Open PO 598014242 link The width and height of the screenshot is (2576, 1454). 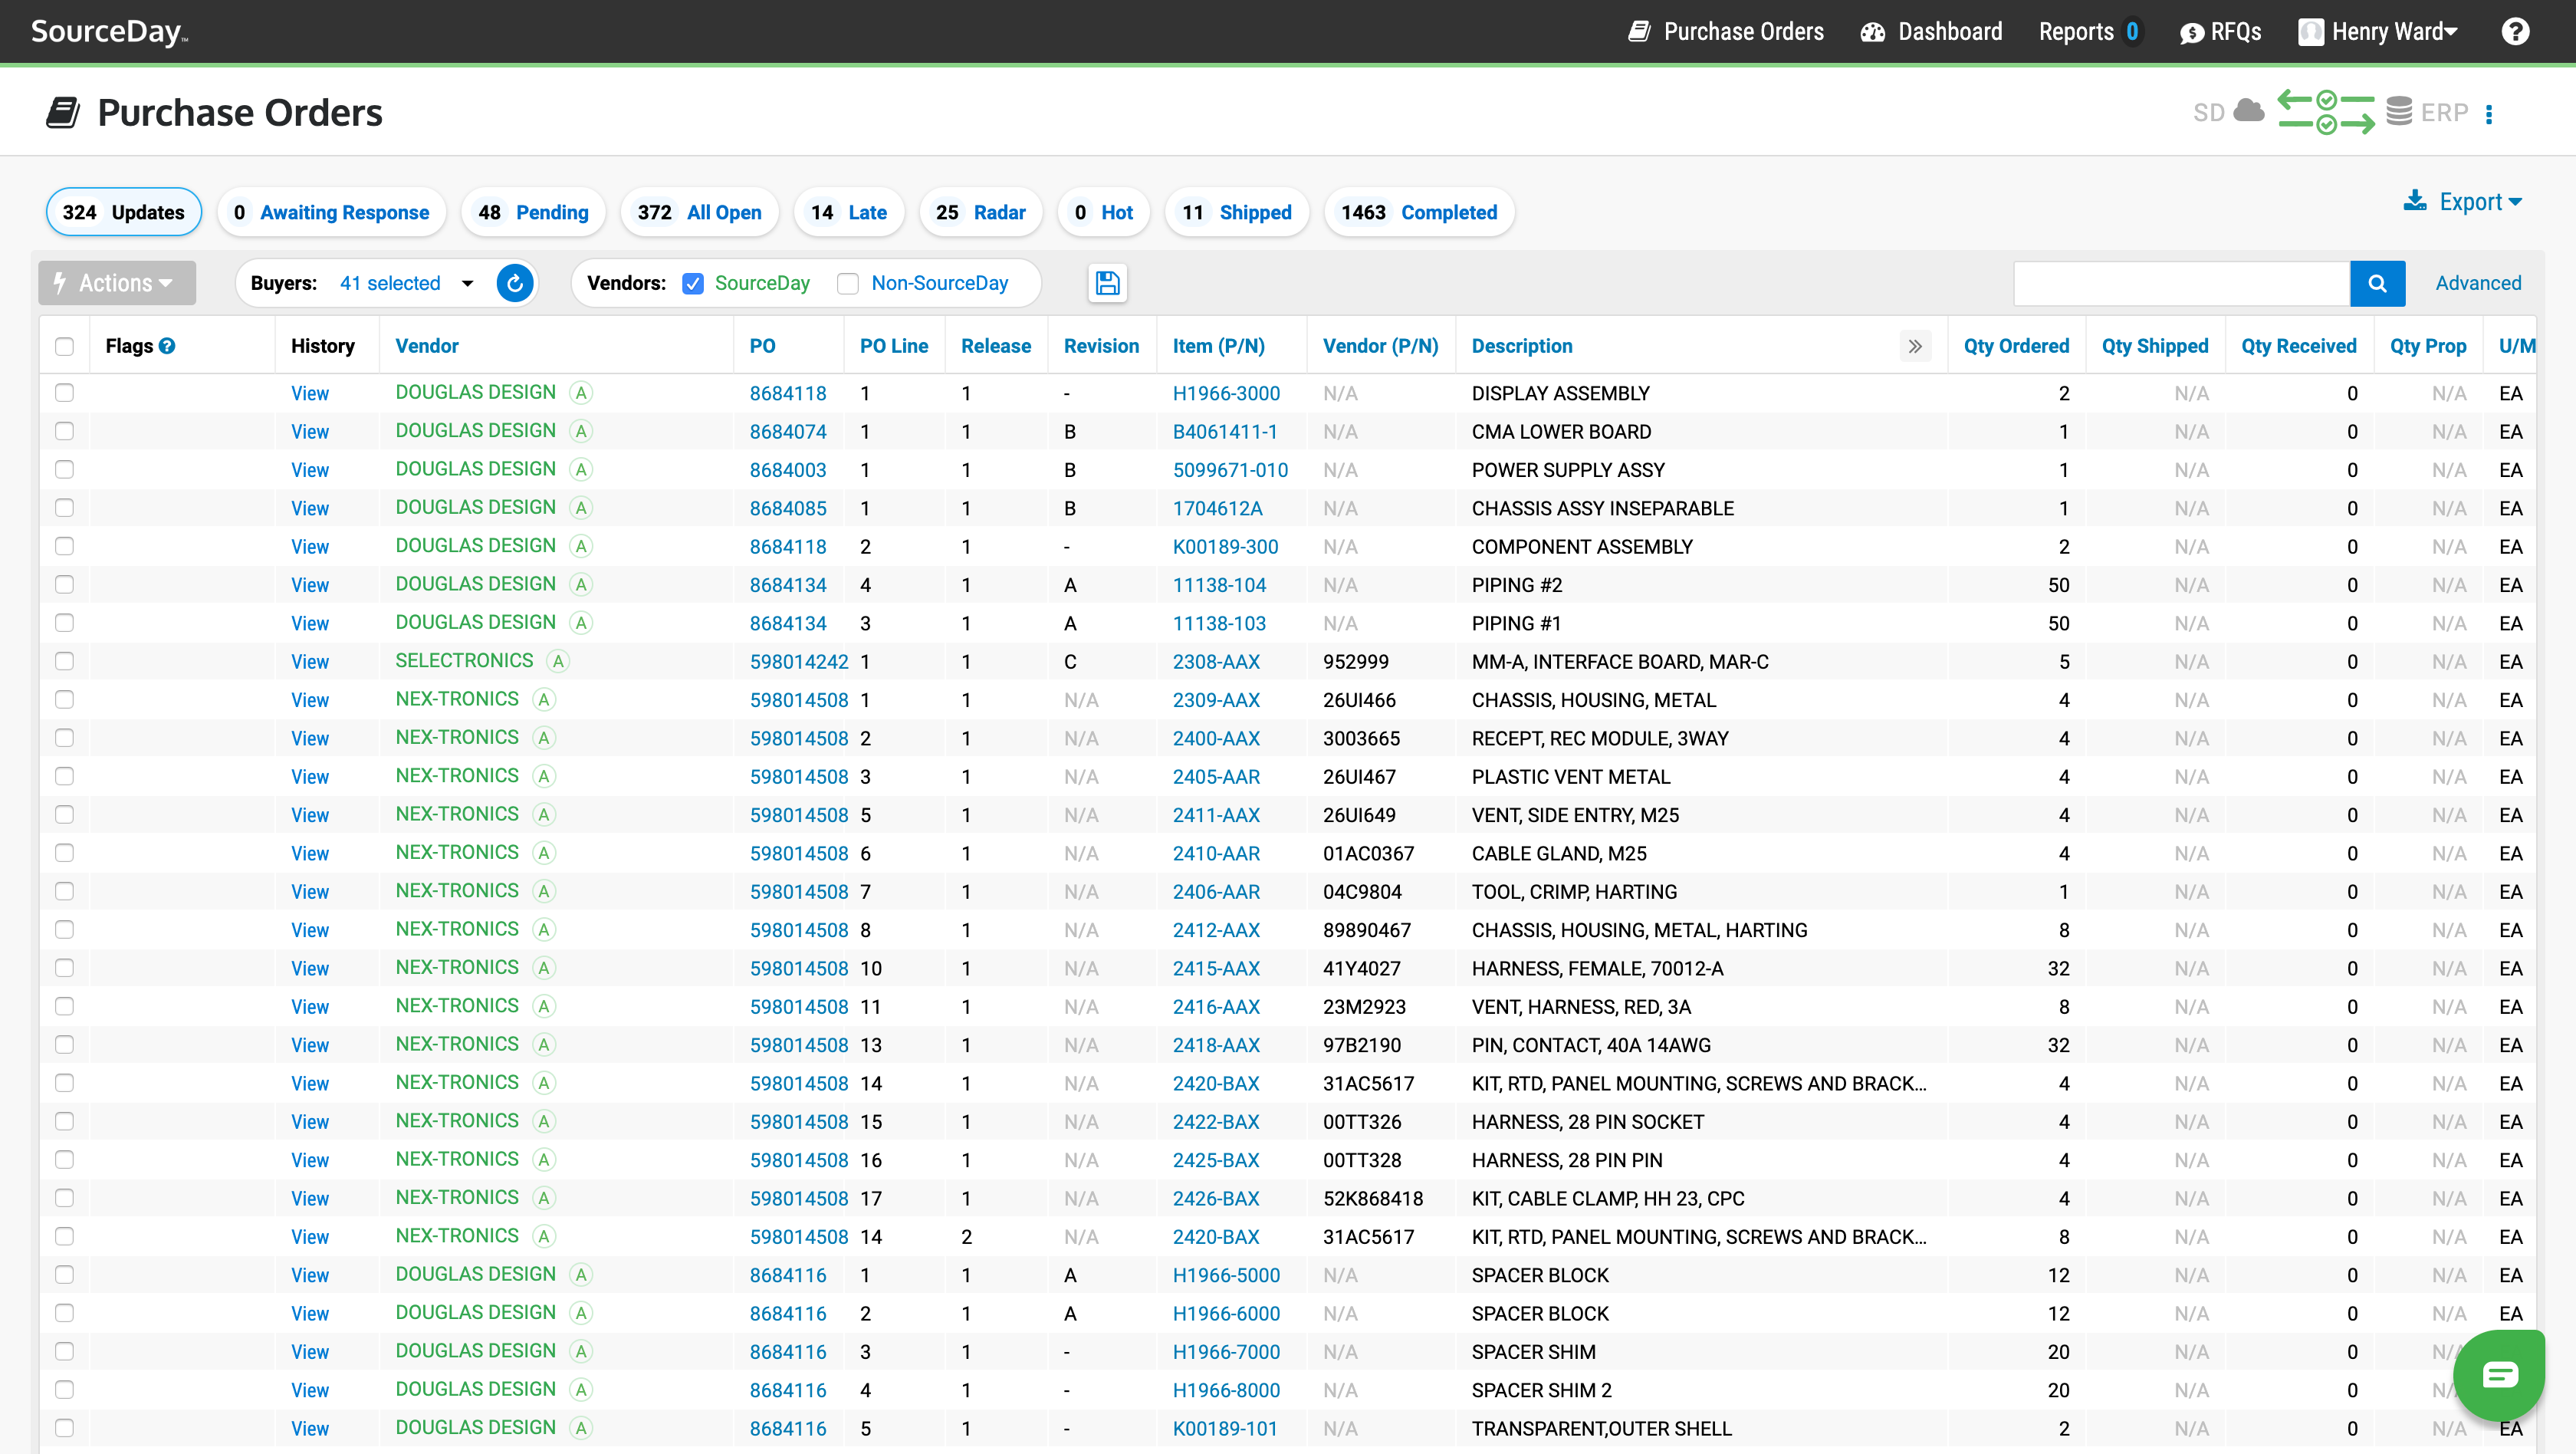(799, 661)
